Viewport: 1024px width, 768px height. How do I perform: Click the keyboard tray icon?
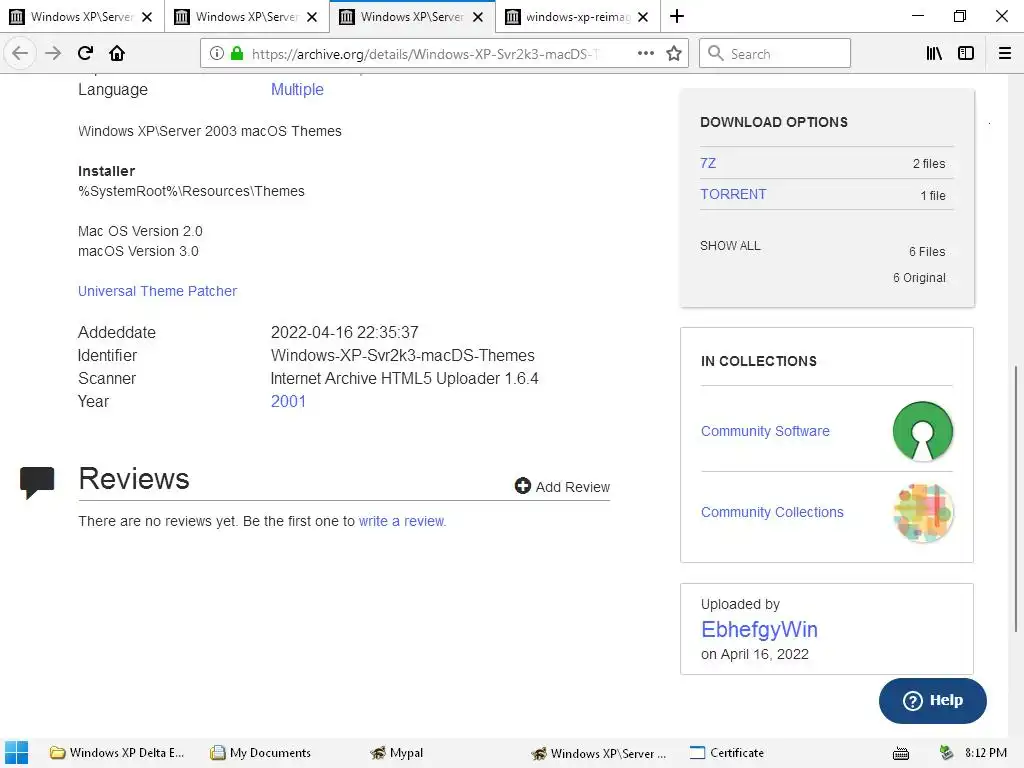point(901,754)
